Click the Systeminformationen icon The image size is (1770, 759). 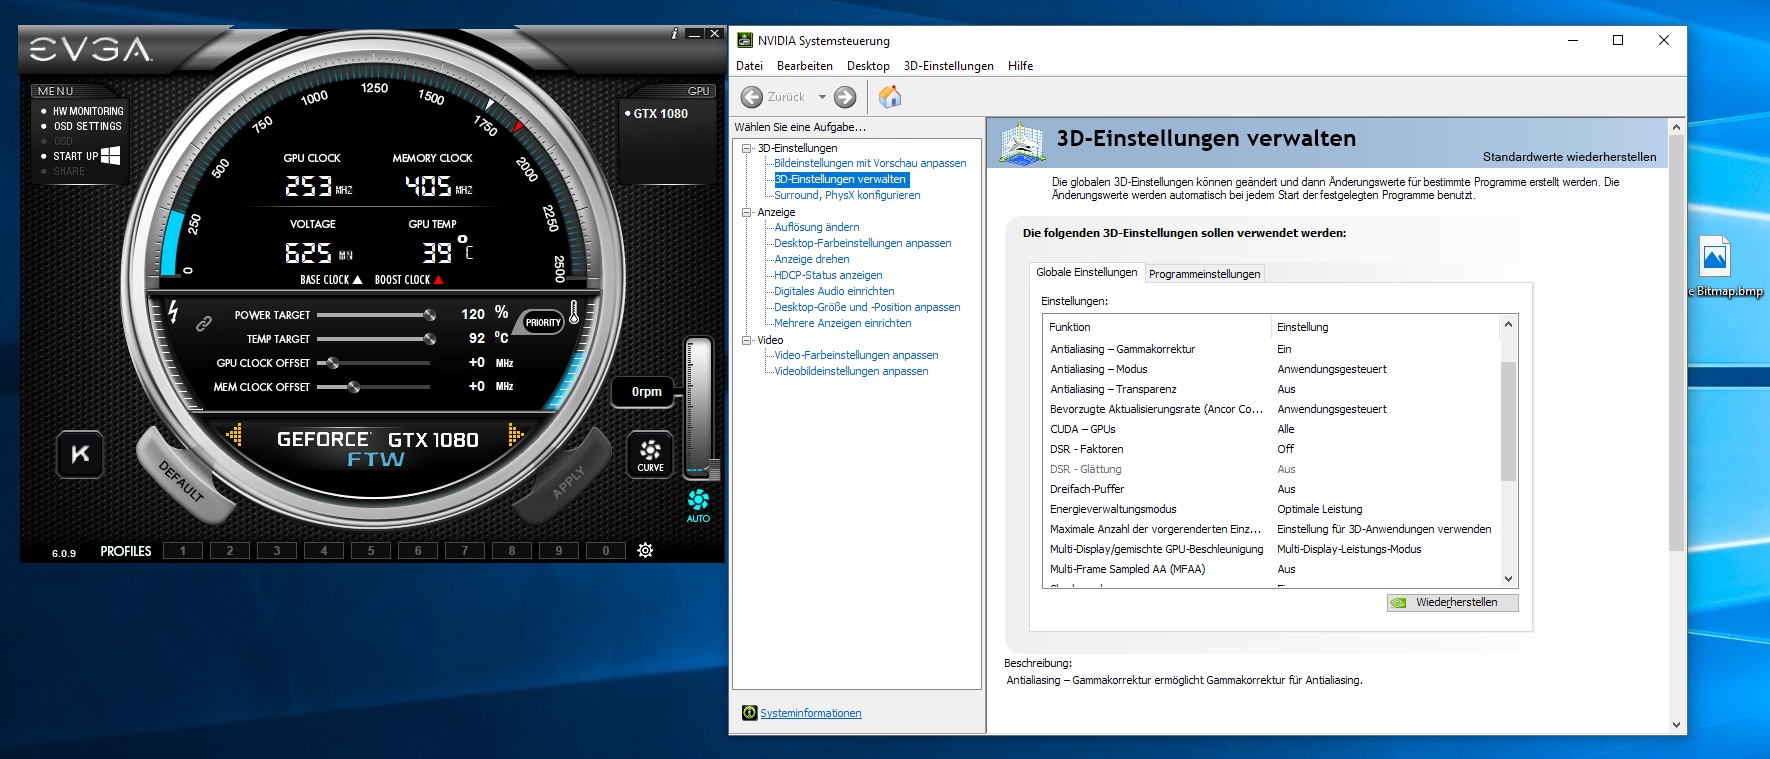(750, 713)
